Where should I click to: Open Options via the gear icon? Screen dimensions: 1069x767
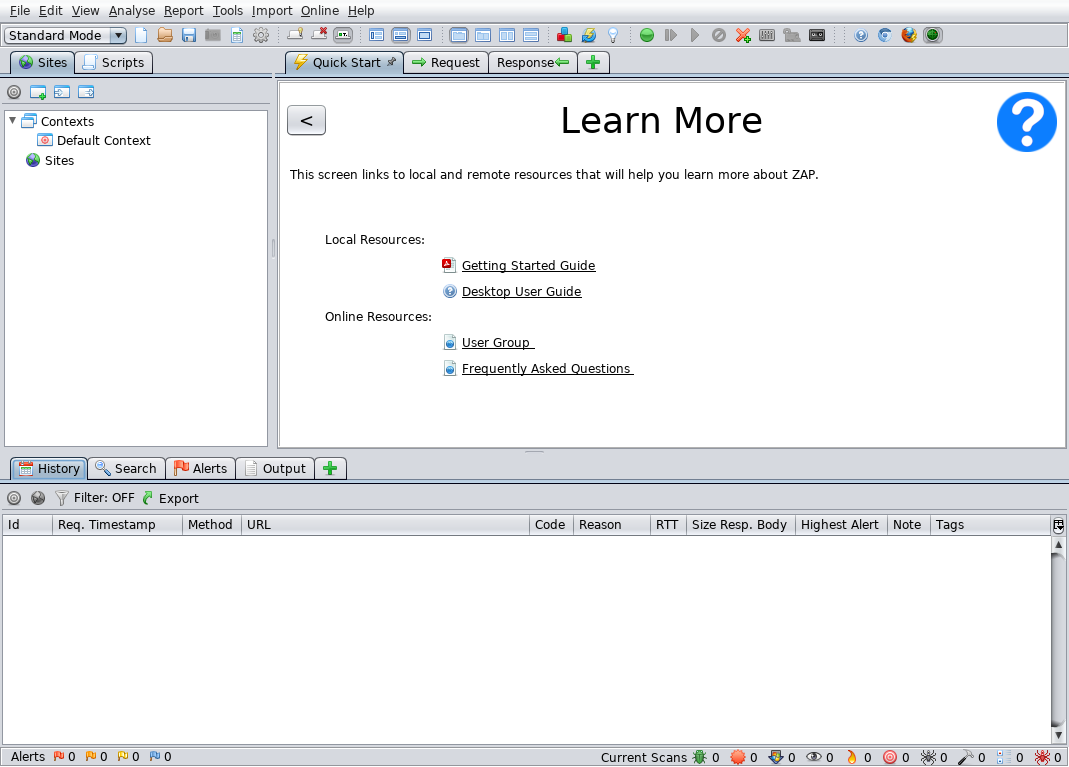[x=261, y=35]
